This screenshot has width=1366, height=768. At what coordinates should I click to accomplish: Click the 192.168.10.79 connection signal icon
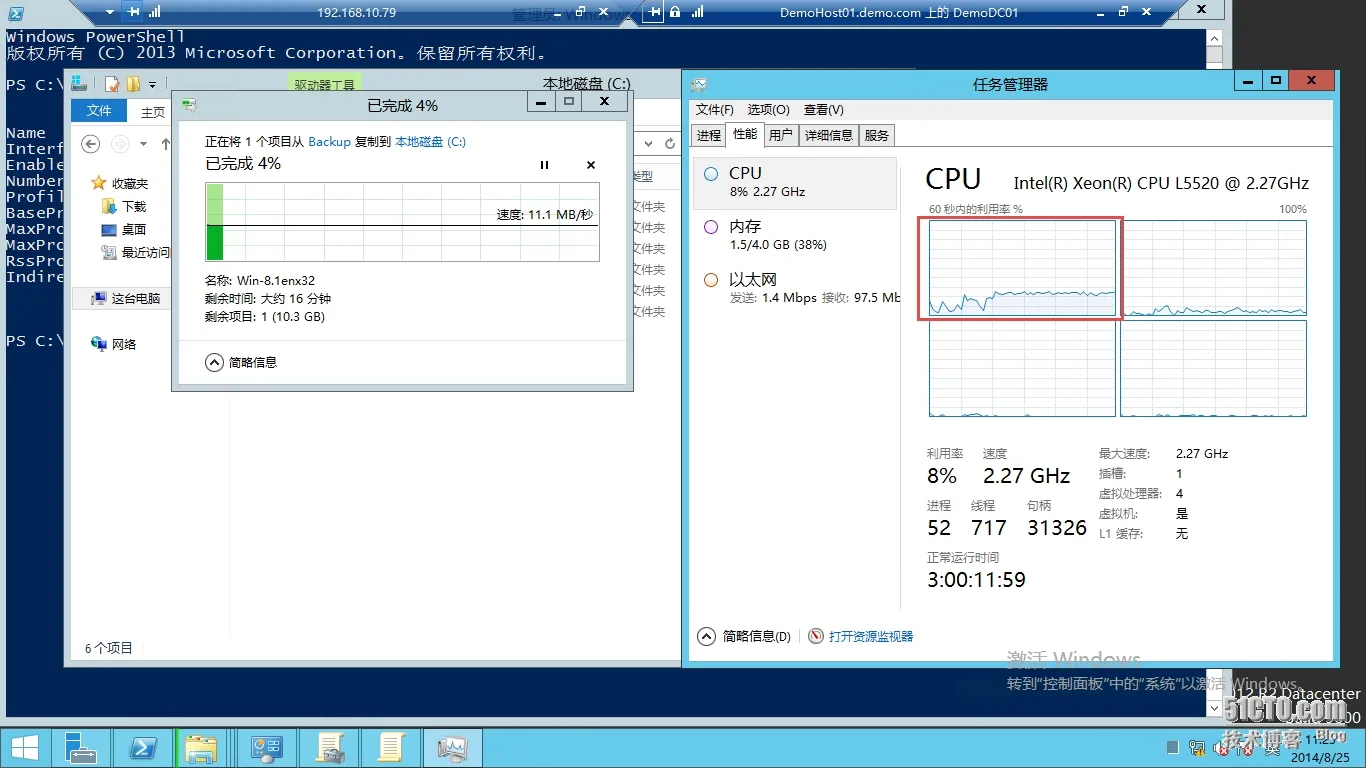[x=154, y=11]
